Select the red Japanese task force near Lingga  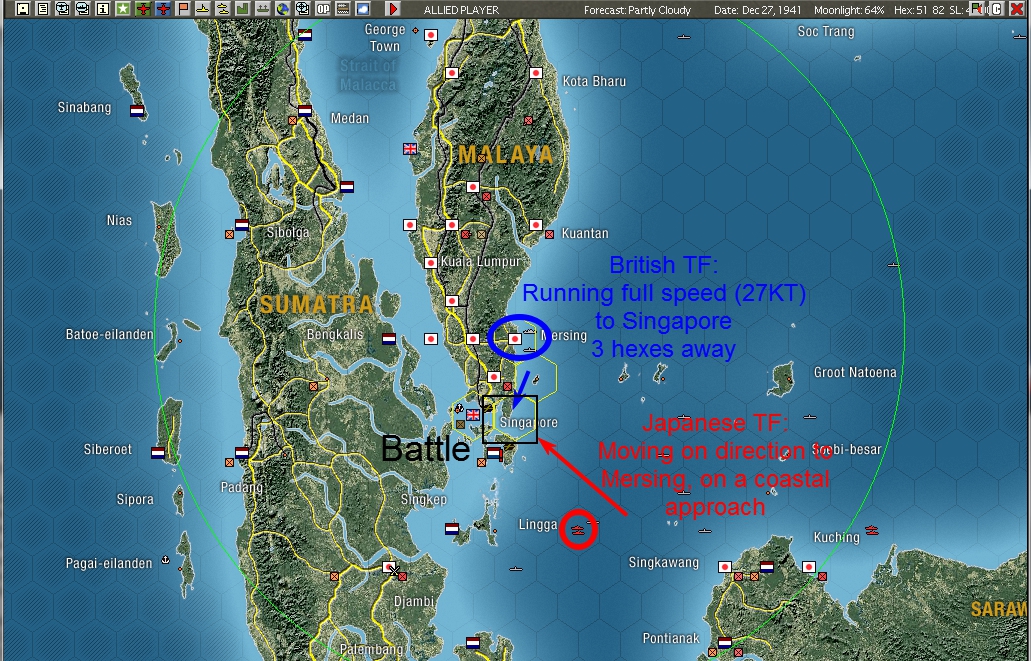click(579, 529)
